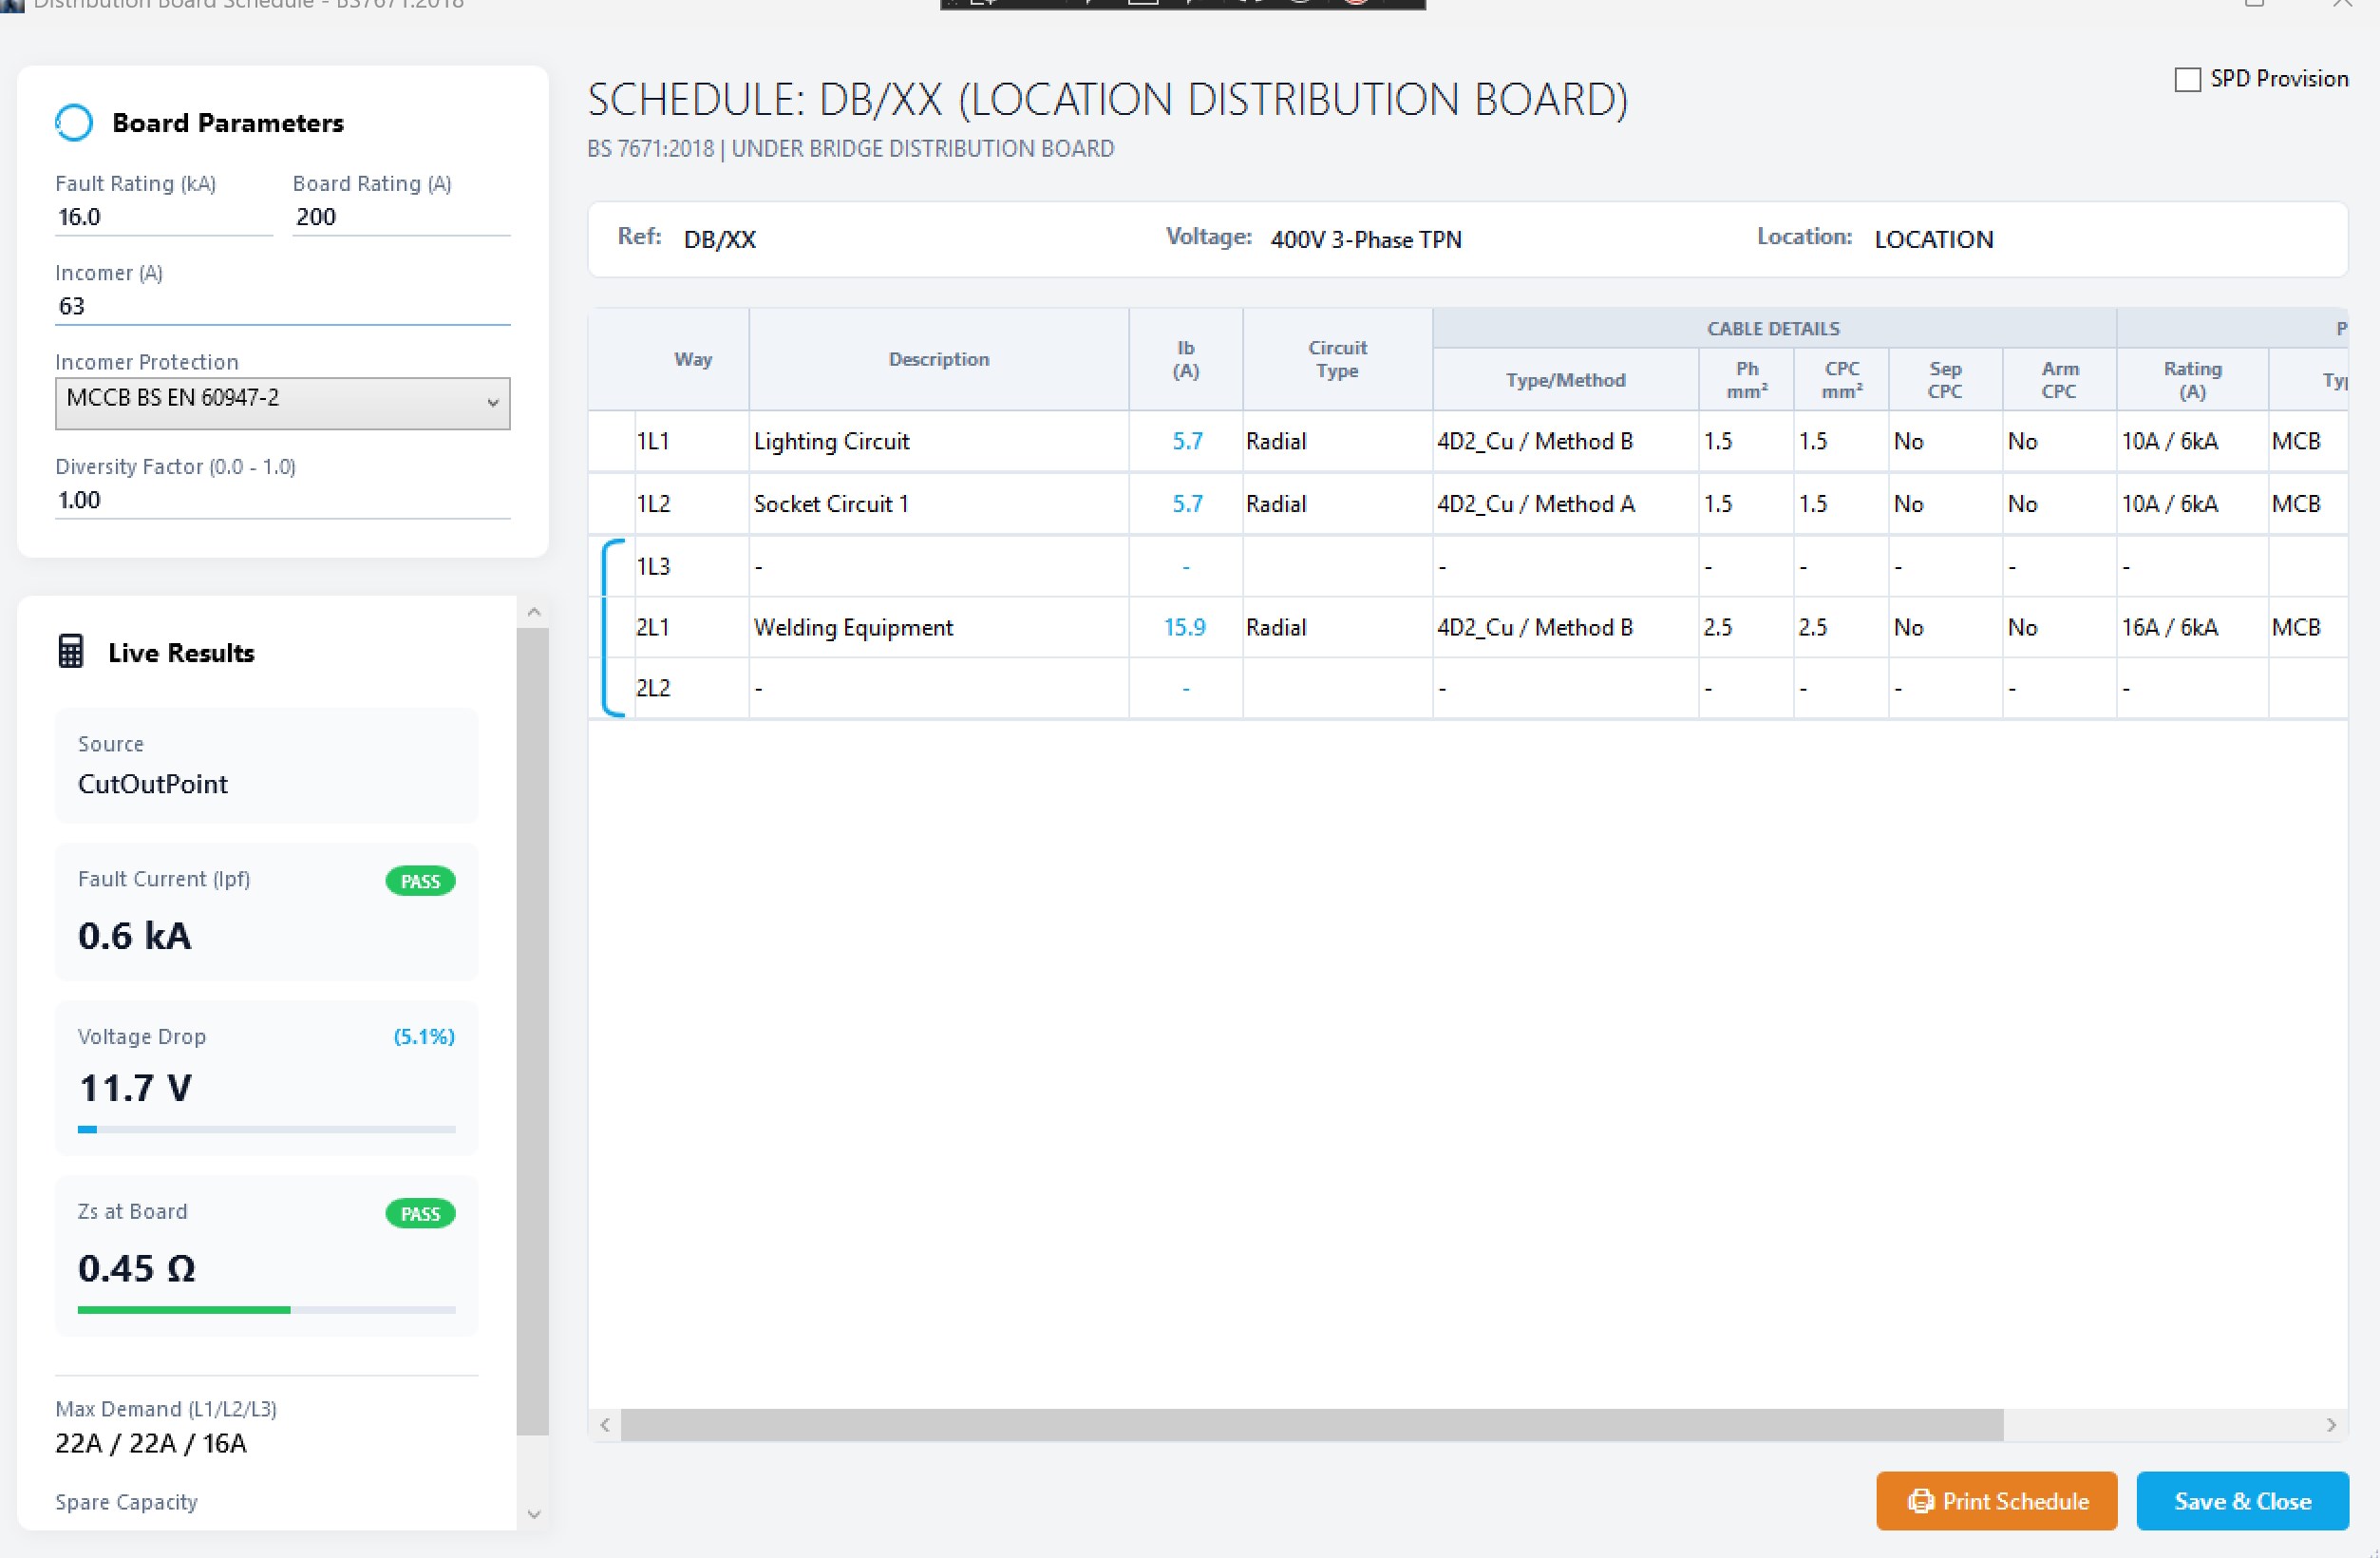Select the Welding Equipment description cell
This screenshot has height=1558, width=2380.
pyautogui.click(x=938, y=627)
